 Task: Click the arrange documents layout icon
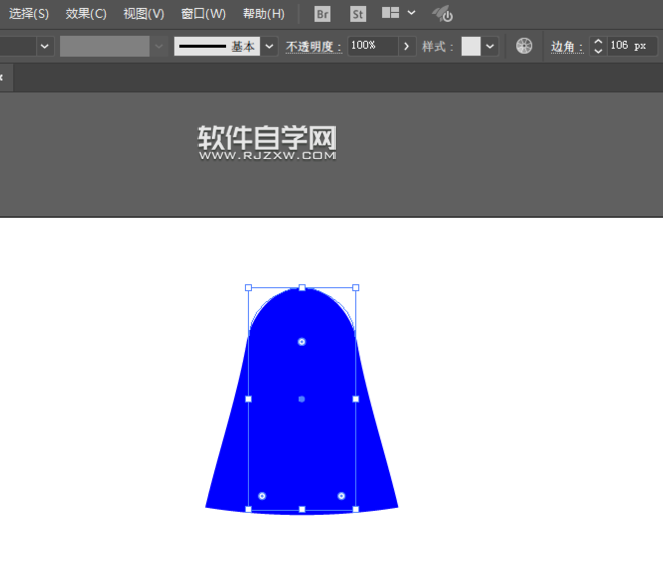coord(390,13)
